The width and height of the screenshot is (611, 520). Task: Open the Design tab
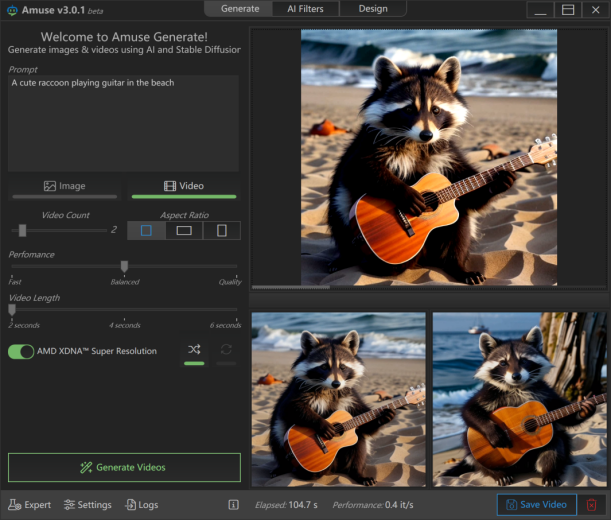click(x=372, y=9)
